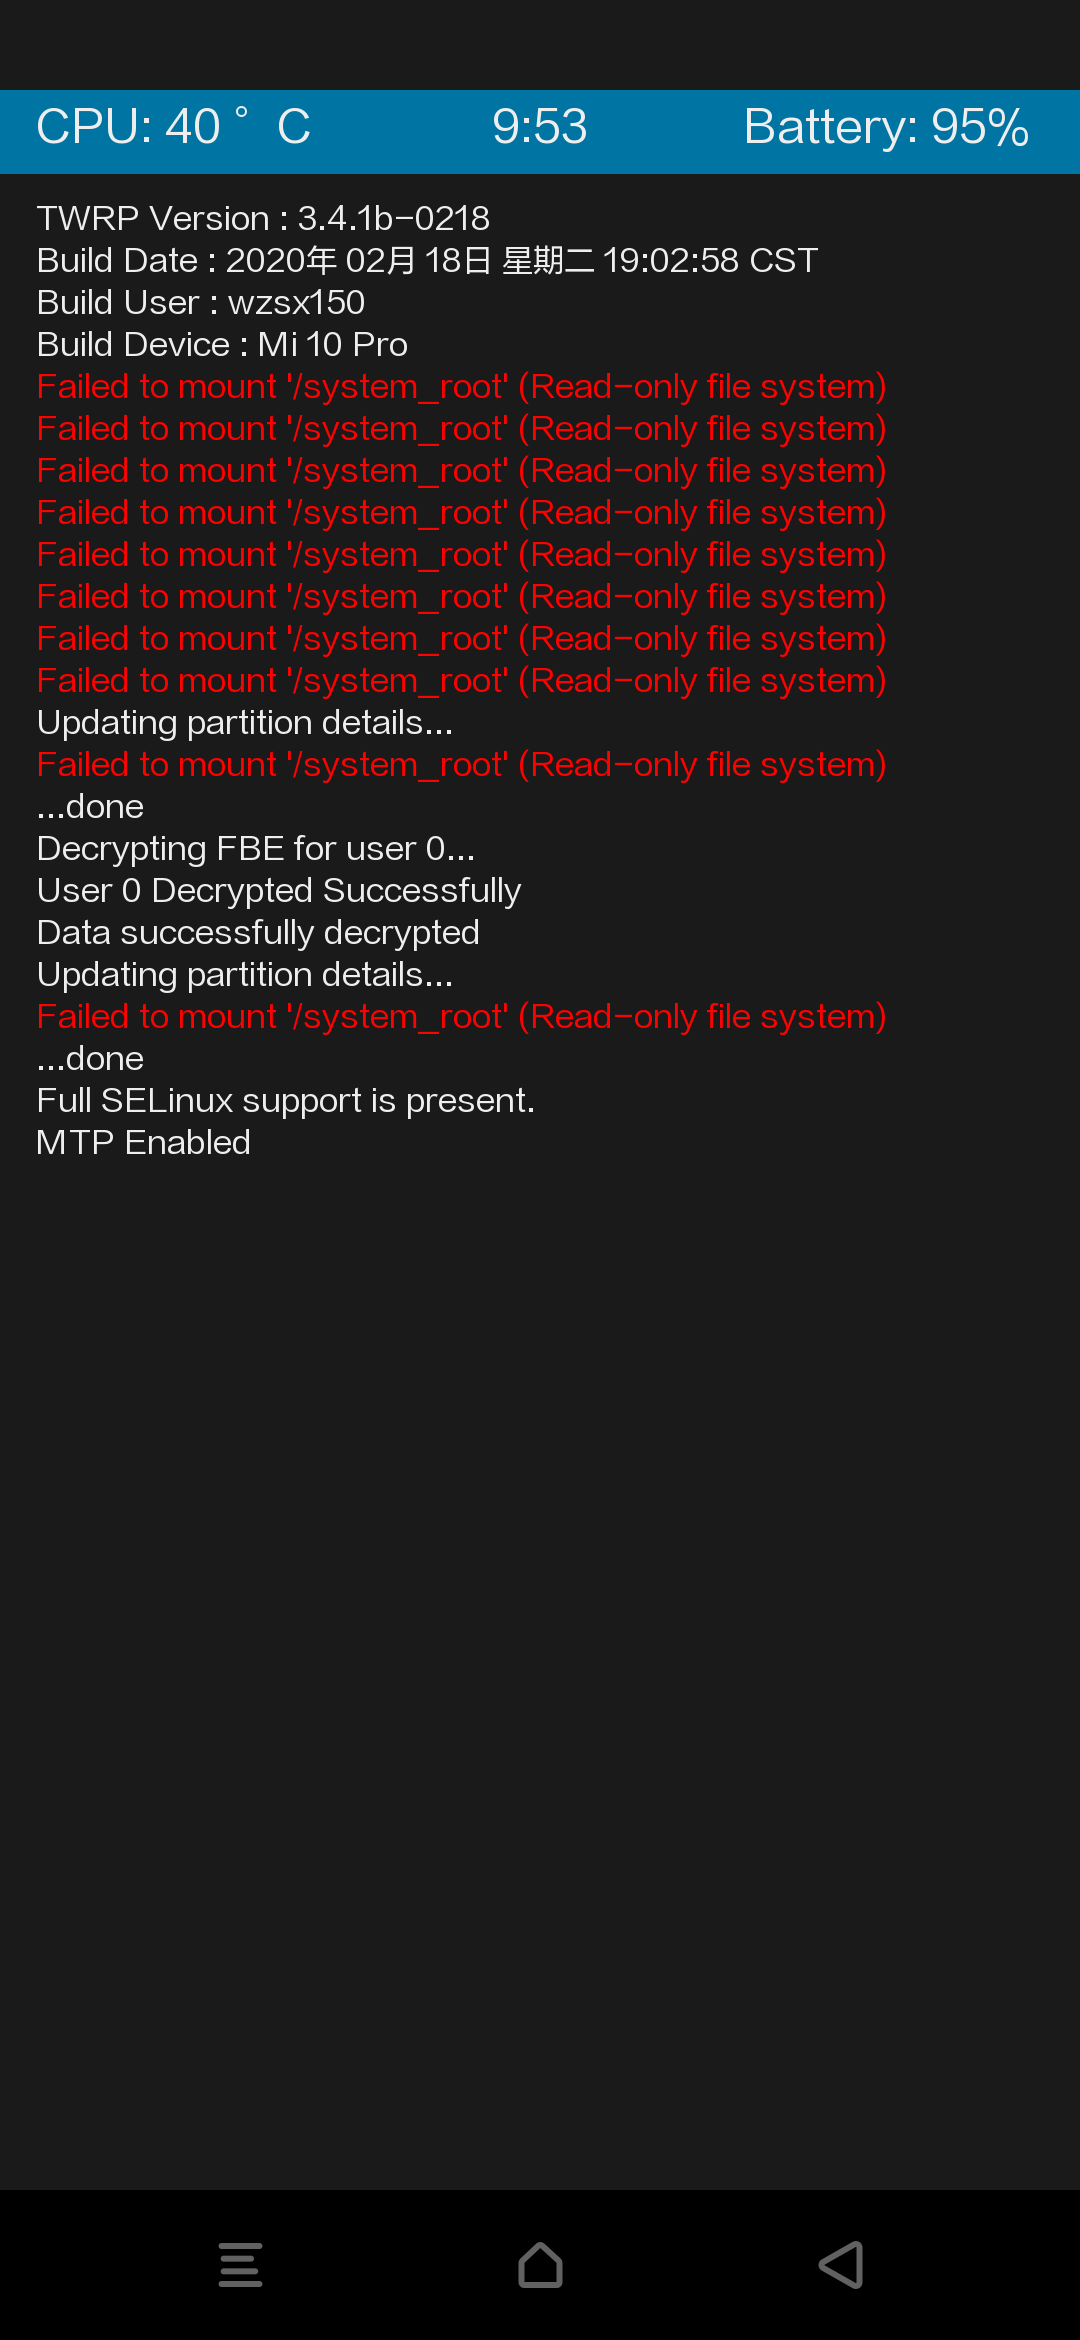This screenshot has width=1080, height=2340.
Task: Tap the CPU temperature readout
Action: tap(174, 127)
